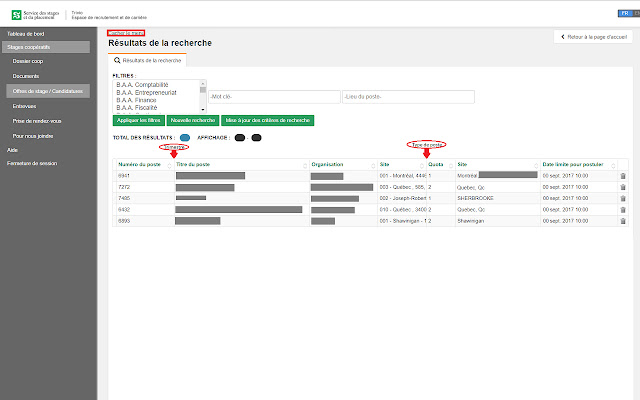Open Pour nous joindre
Image resolution: width=640 pixels, height=400 pixels.
[33, 136]
